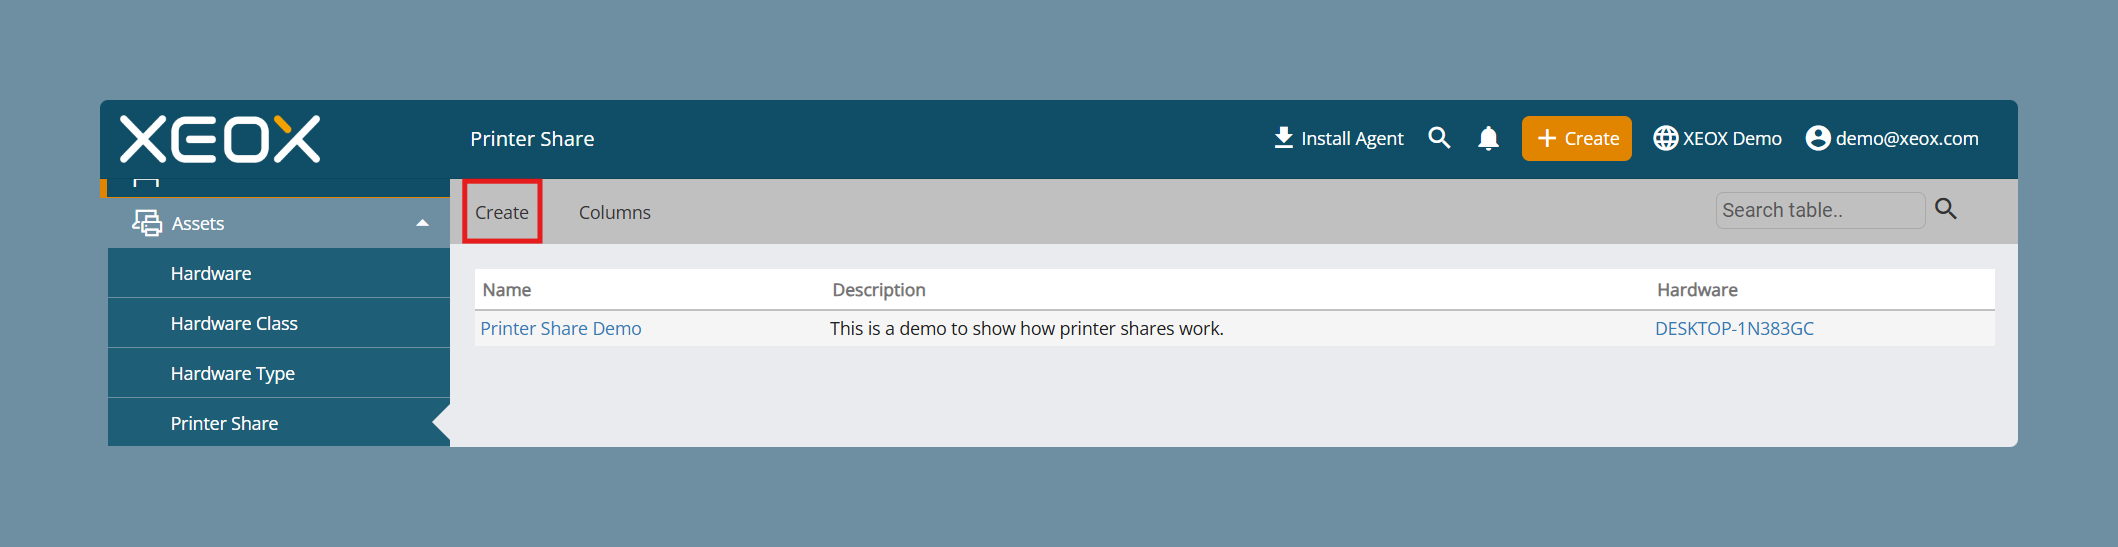Viewport: 2118px width, 547px height.
Task: Click the Install Agent download icon
Action: click(1284, 138)
